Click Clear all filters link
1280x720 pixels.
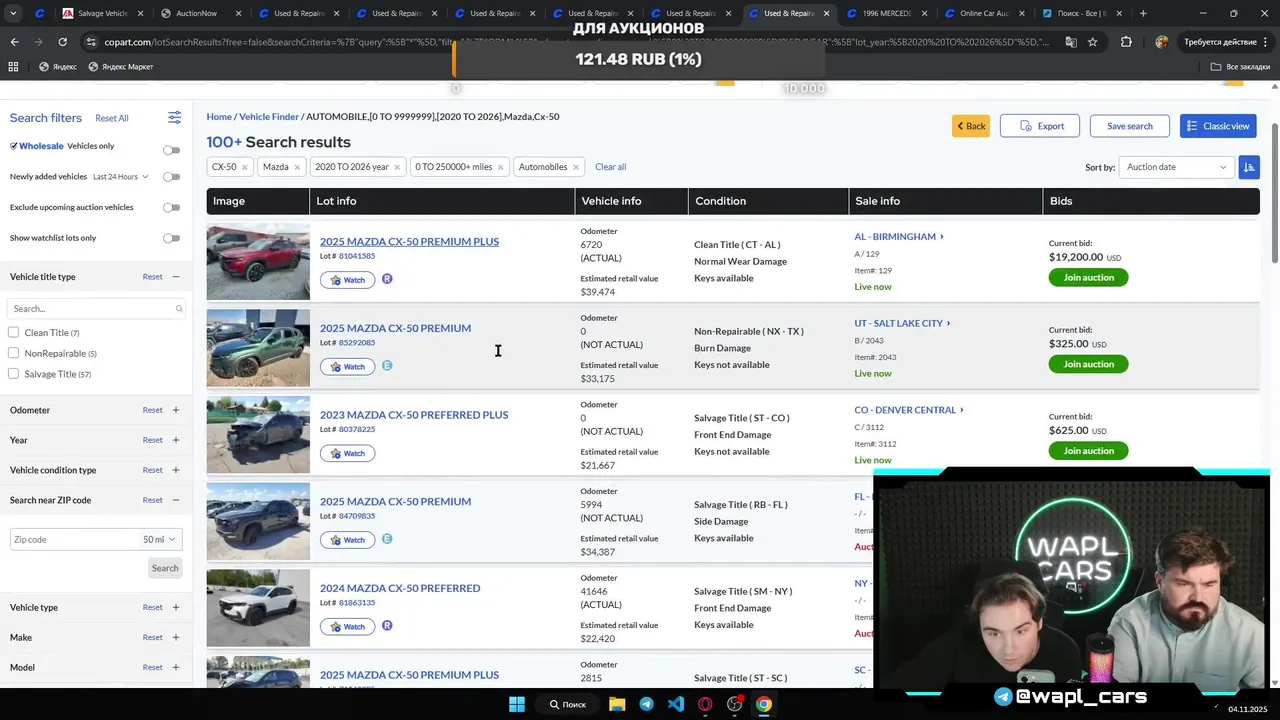pyautogui.click(x=610, y=167)
